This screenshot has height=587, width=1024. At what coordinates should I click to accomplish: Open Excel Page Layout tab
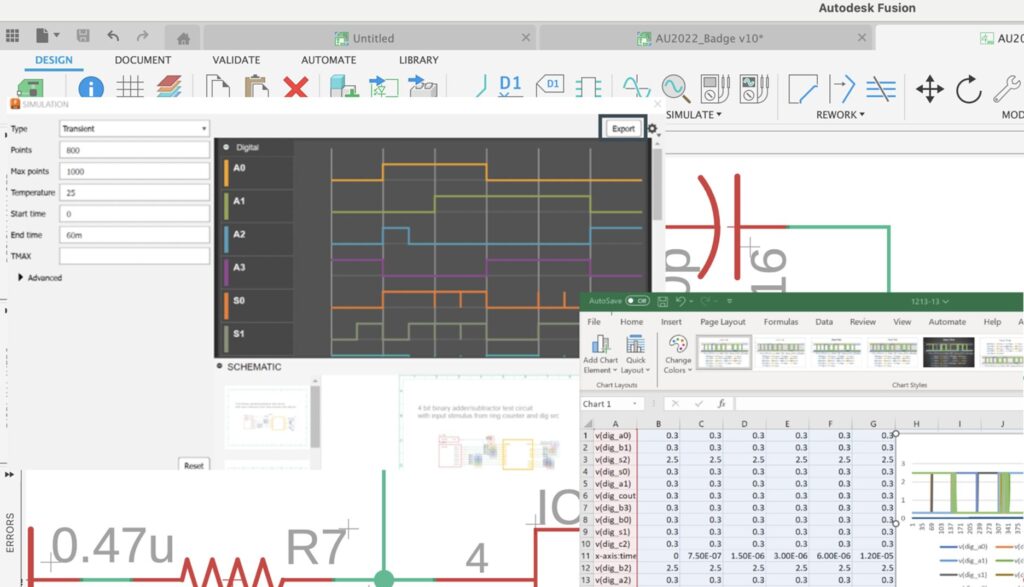722,322
